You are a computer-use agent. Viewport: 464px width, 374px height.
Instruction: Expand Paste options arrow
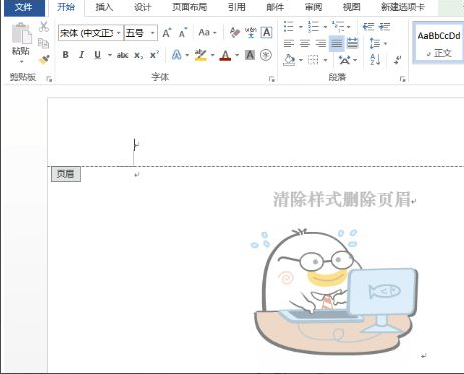click(21, 62)
